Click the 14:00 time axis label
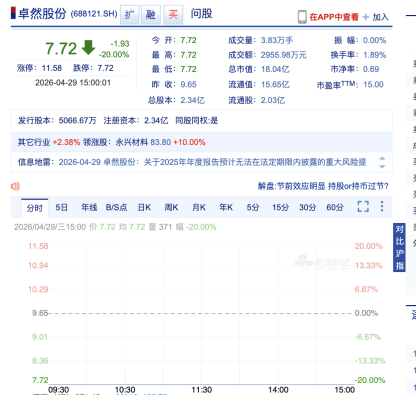Screen dimensions: 416x395 pyautogui.click(x=278, y=390)
